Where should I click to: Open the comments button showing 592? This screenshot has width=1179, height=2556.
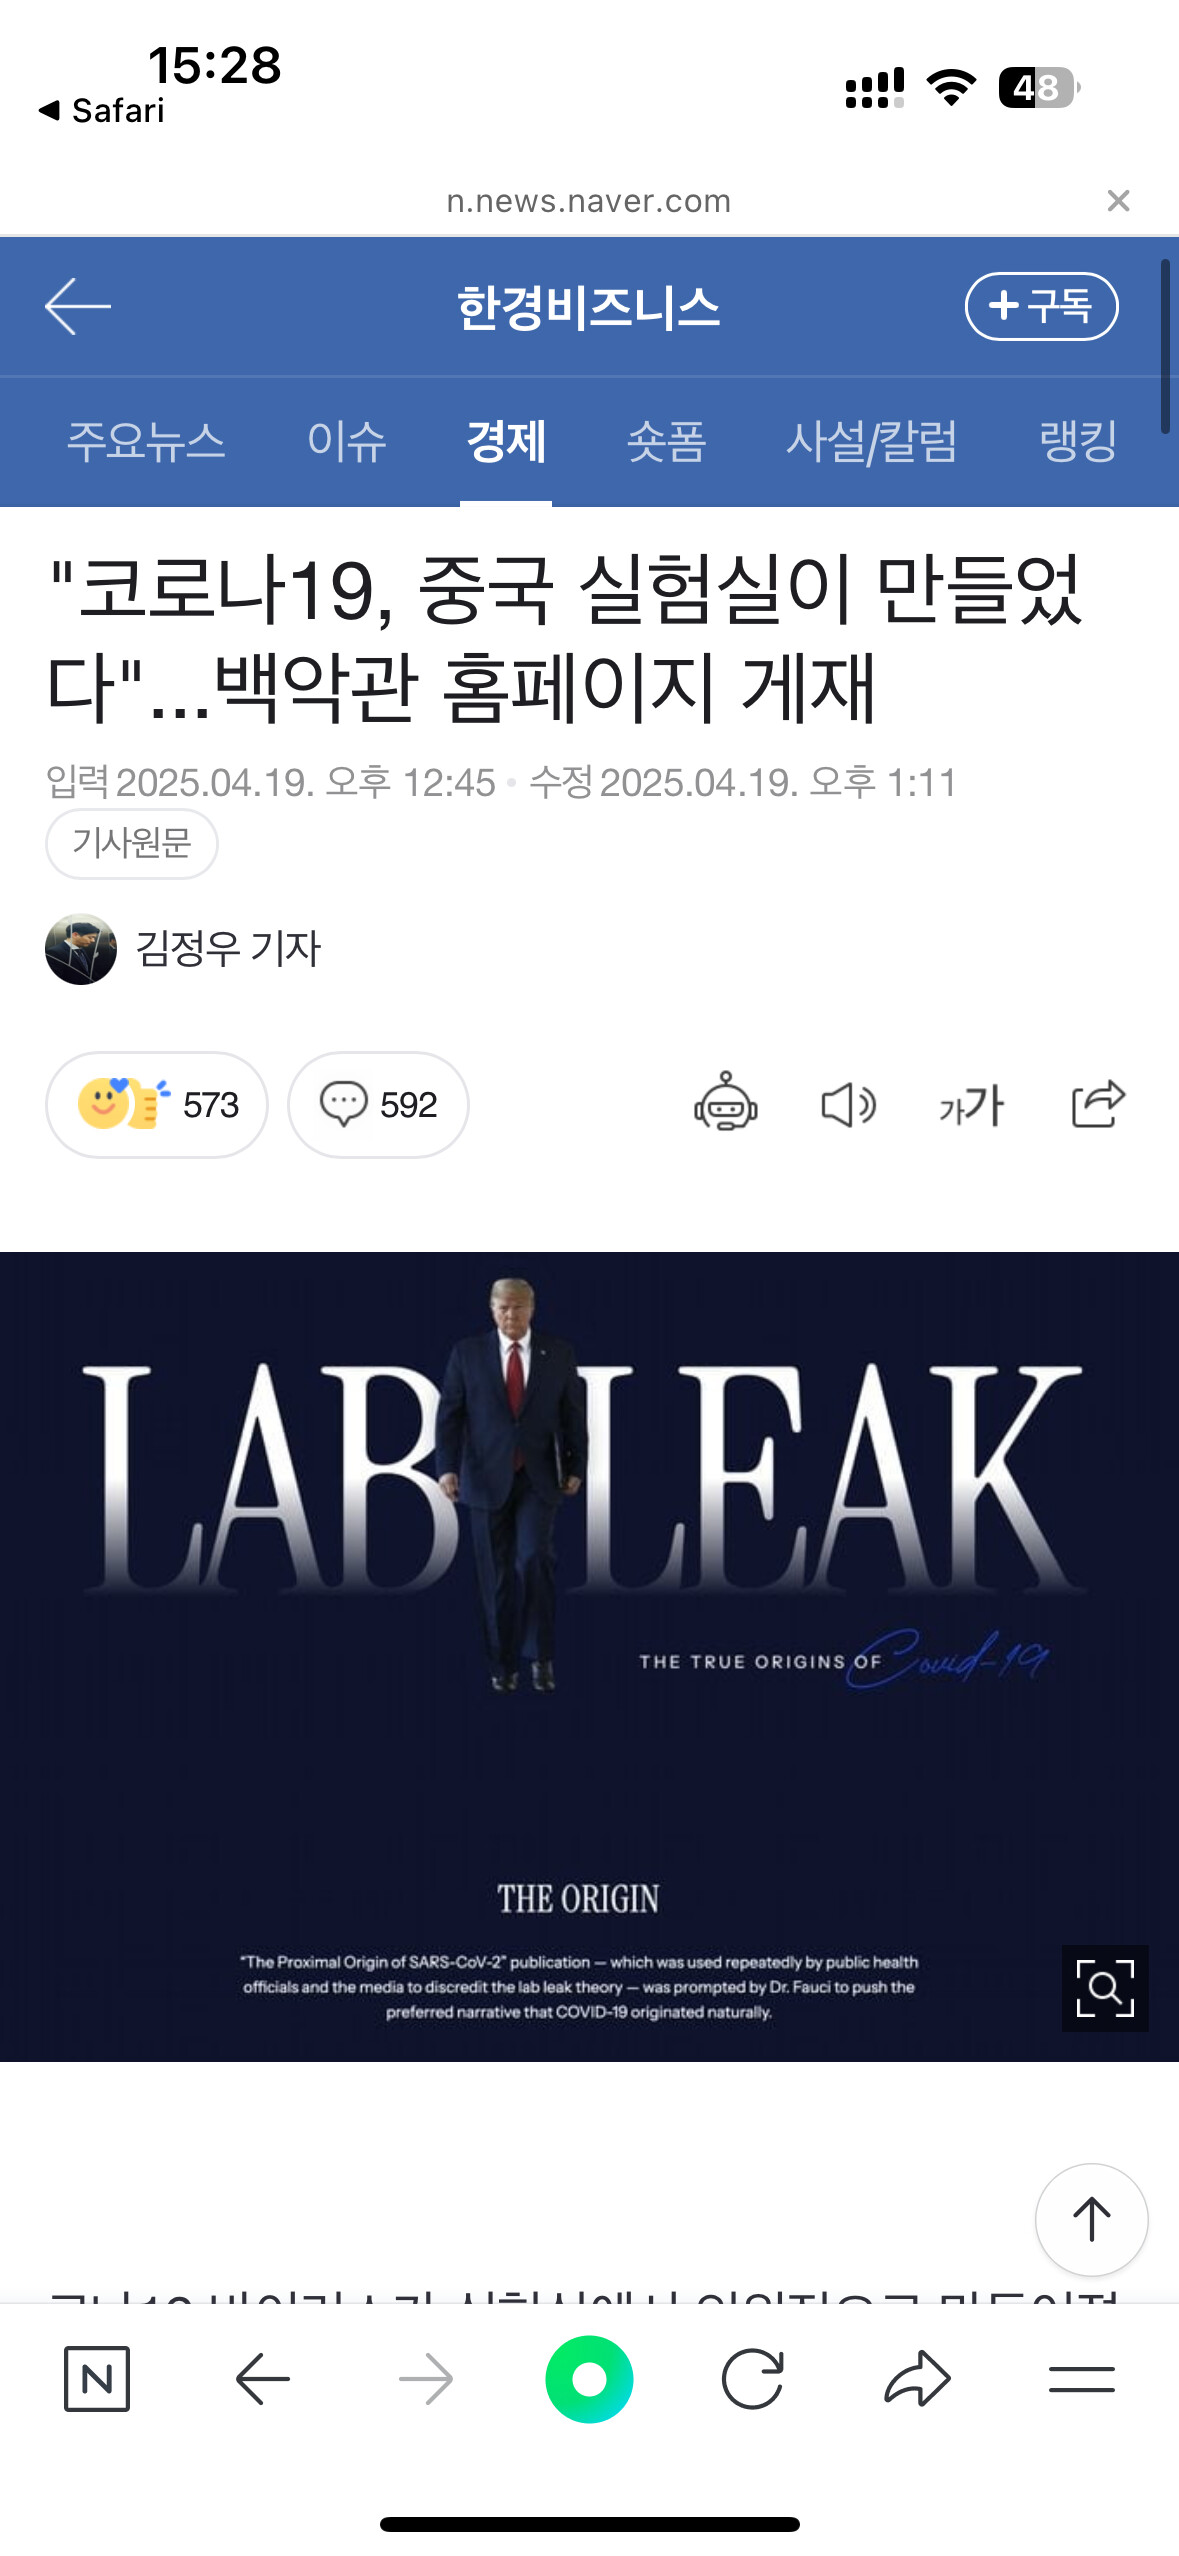point(378,1104)
